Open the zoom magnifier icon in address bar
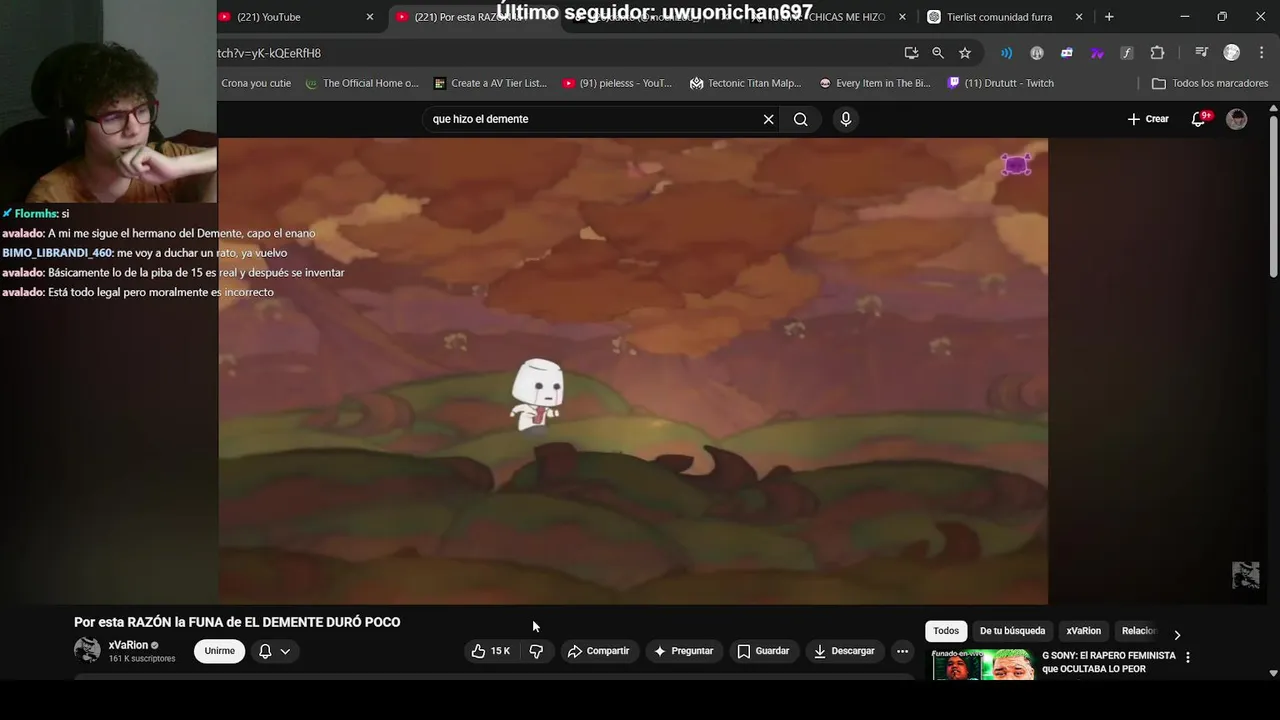 pos(938,53)
